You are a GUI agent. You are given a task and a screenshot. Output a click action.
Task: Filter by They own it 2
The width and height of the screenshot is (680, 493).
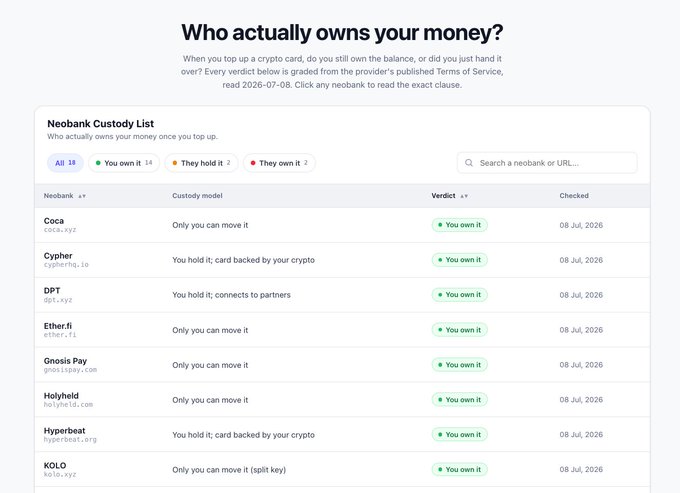click(x=279, y=163)
